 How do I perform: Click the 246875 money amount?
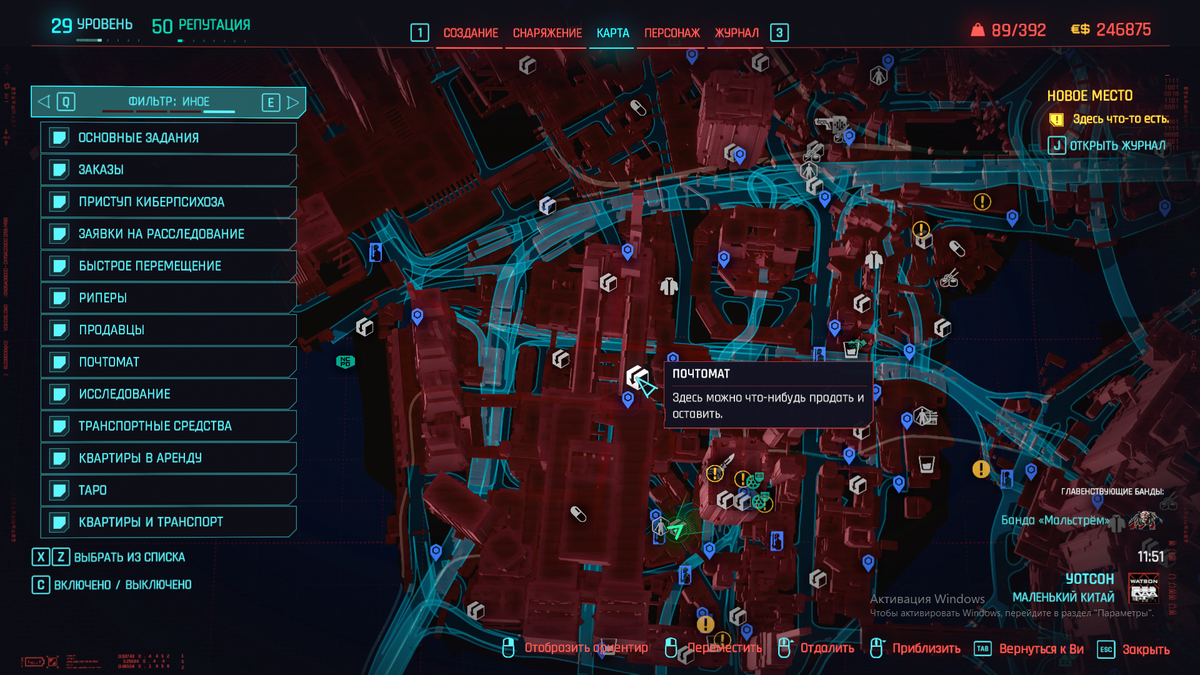1124,30
